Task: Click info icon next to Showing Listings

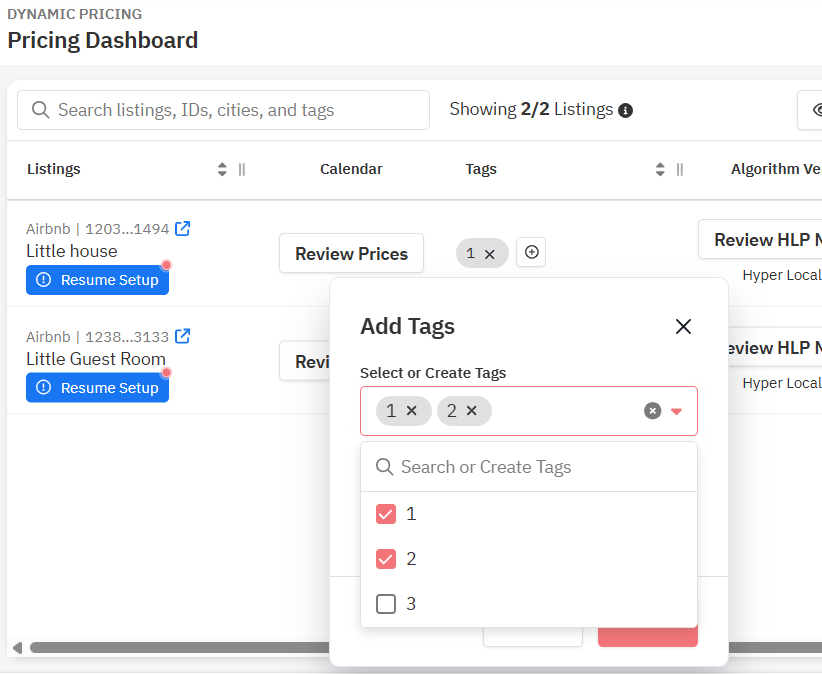Action: point(626,110)
